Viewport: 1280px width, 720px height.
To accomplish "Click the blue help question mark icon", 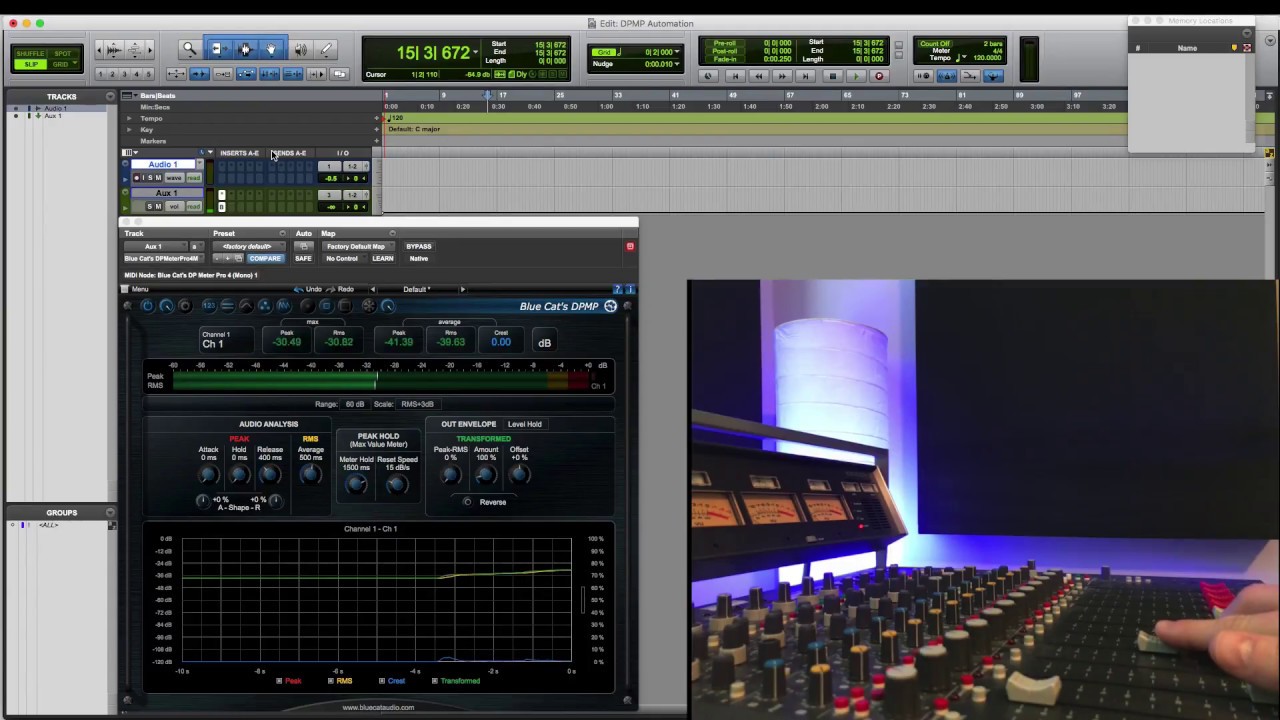I will pos(618,289).
